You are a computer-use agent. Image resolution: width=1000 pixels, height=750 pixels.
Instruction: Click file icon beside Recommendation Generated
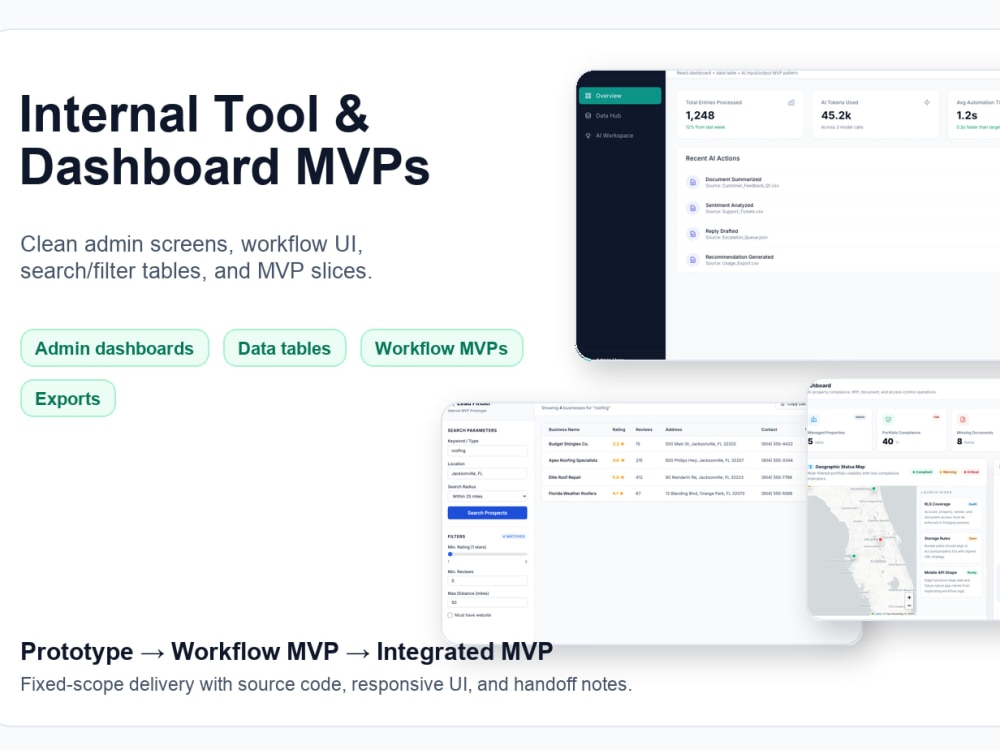tap(693, 260)
